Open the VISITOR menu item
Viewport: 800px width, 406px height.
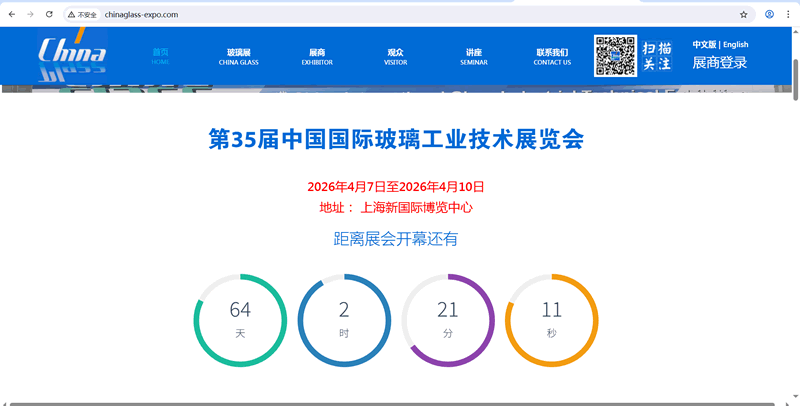(x=395, y=56)
